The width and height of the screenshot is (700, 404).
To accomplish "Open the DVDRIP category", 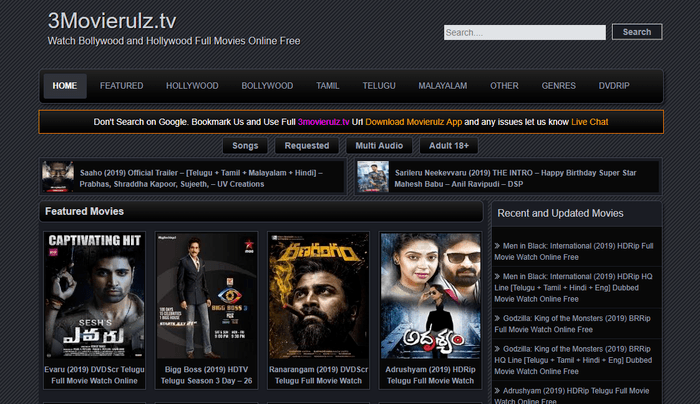I will (x=614, y=86).
